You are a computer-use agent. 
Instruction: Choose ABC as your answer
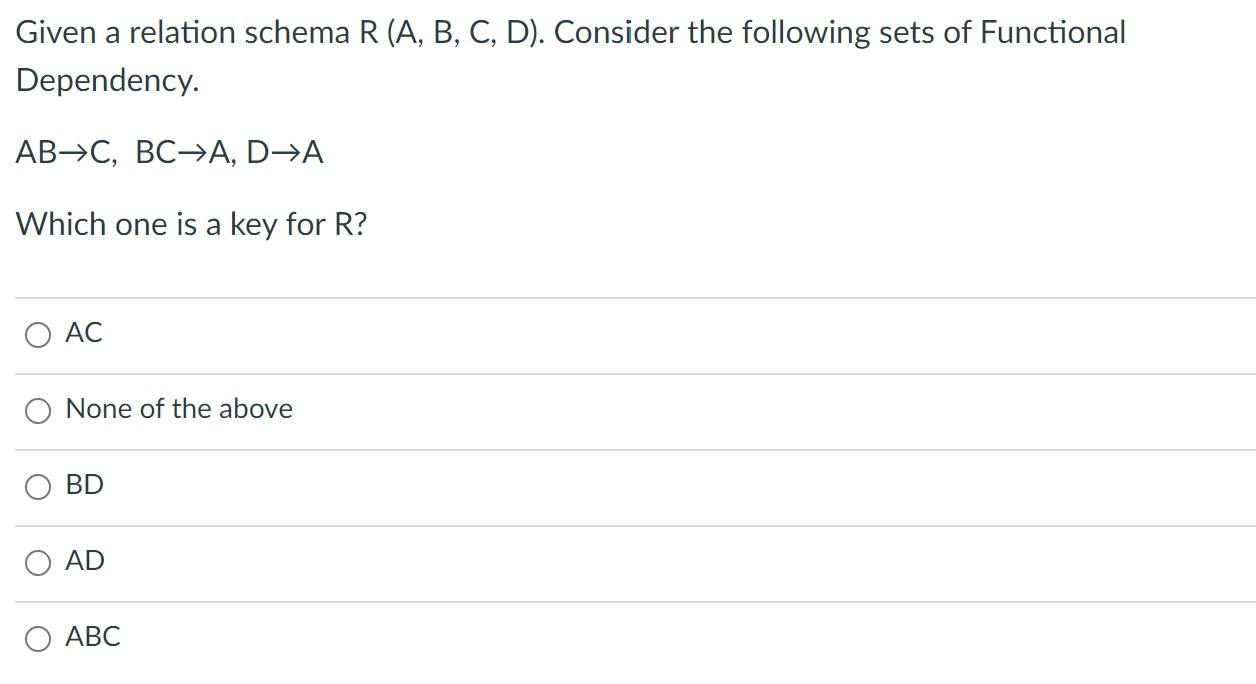(x=38, y=637)
